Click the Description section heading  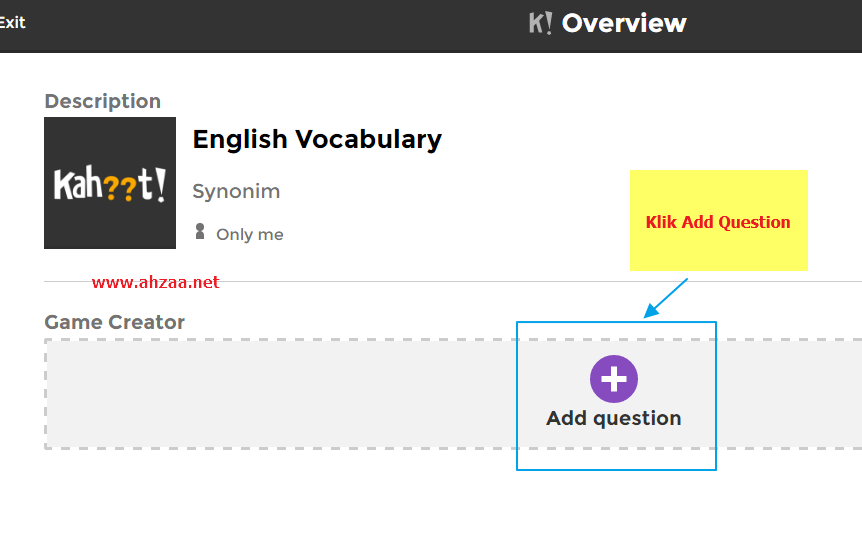coord(103,101)
